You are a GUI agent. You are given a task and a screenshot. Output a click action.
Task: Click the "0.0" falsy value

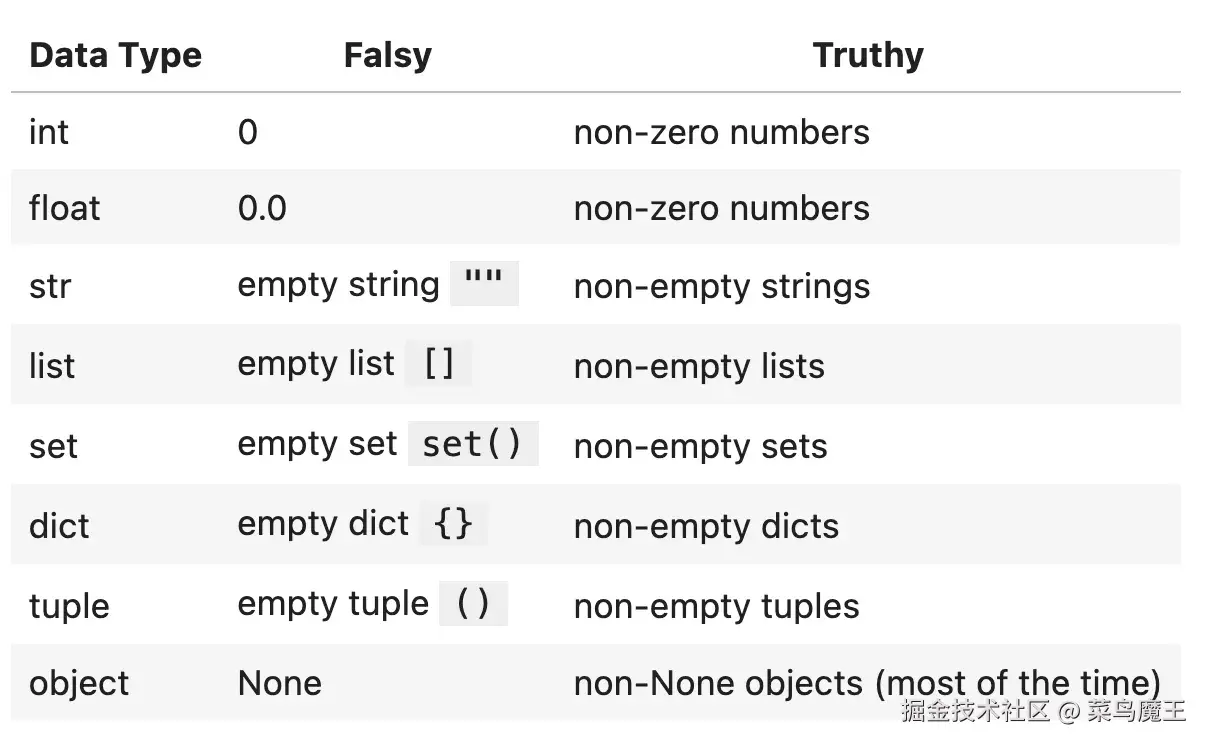262,208
